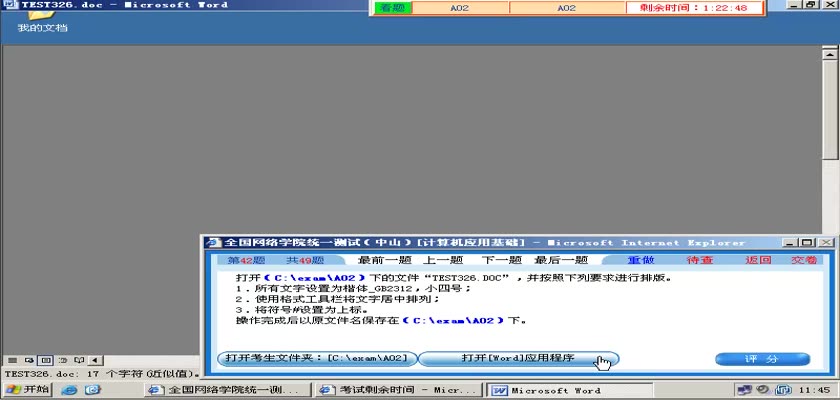Mark question with 待查 link
This screenshot has width=840, height=400.
(x=700, y=260)
